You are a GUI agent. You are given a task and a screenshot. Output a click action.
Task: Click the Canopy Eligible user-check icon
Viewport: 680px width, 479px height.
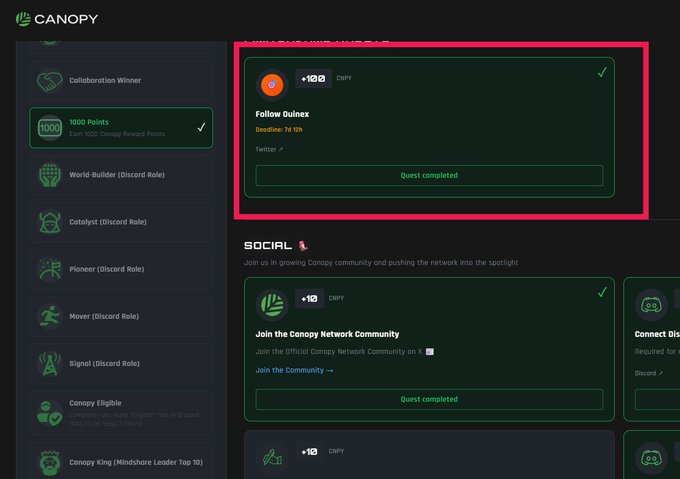pos(49,413)
